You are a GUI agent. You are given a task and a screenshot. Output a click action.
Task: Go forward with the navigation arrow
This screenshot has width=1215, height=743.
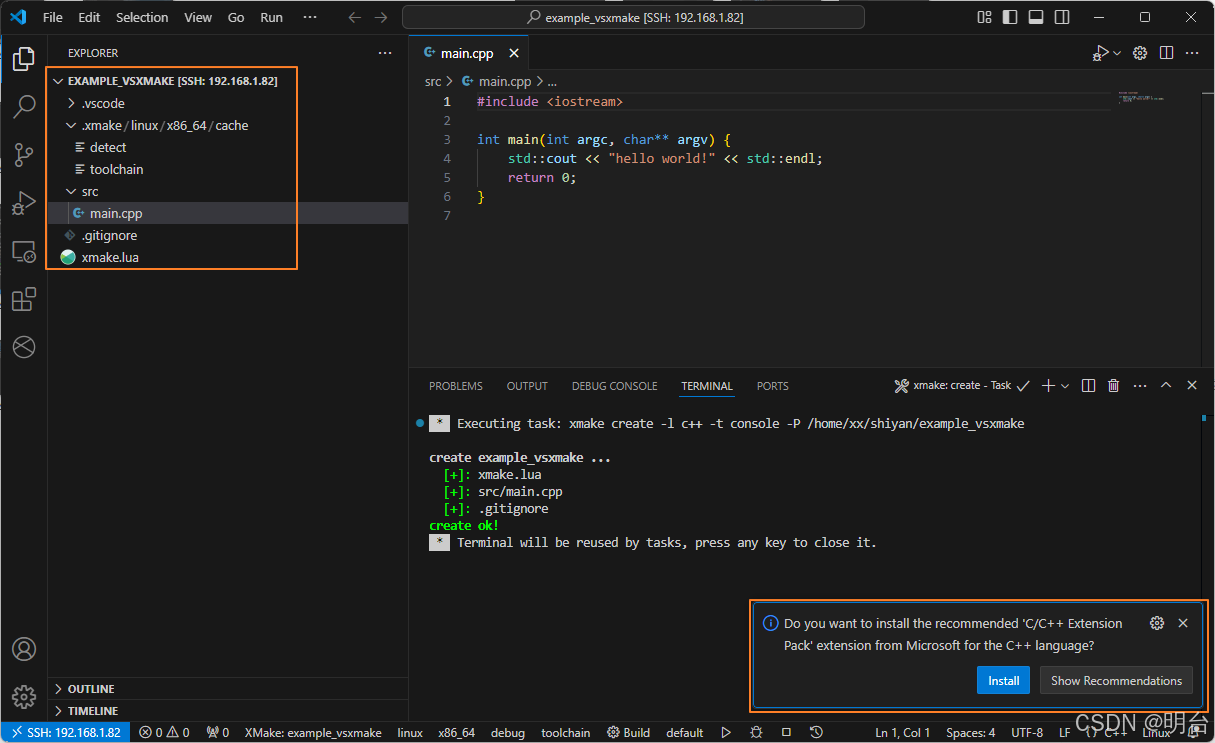point(381,17)
